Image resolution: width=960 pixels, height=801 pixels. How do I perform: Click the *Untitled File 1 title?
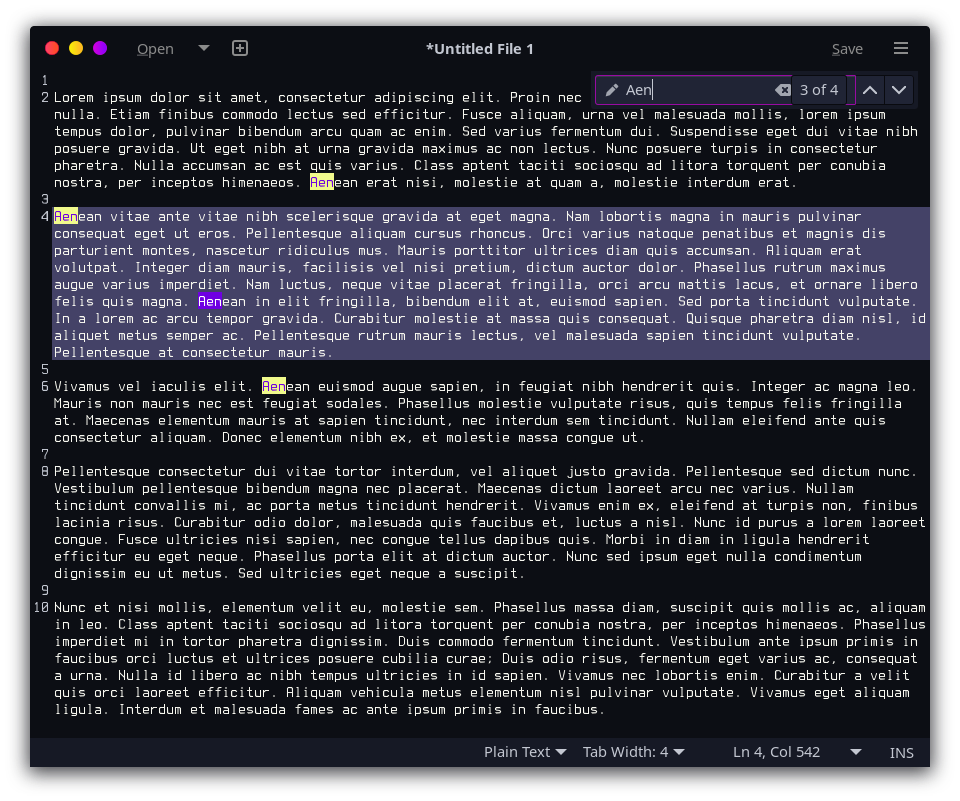tap(480, 49)
